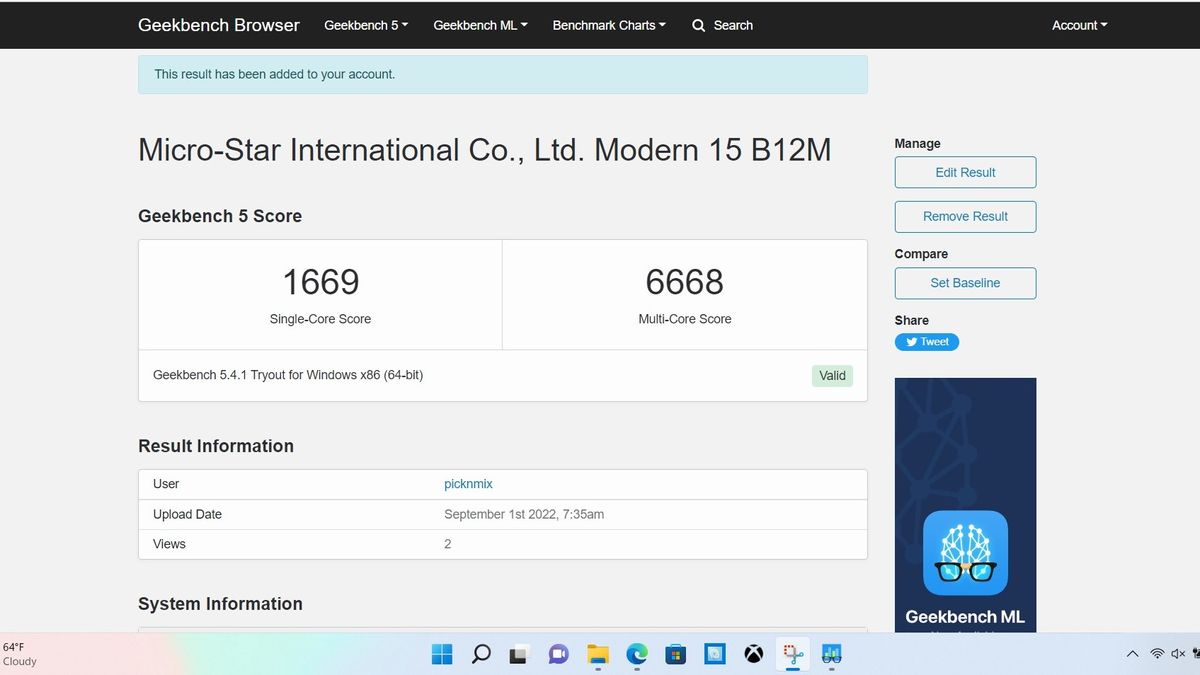
Task: Open the picknmix user profile link
Action: [468, 484]
